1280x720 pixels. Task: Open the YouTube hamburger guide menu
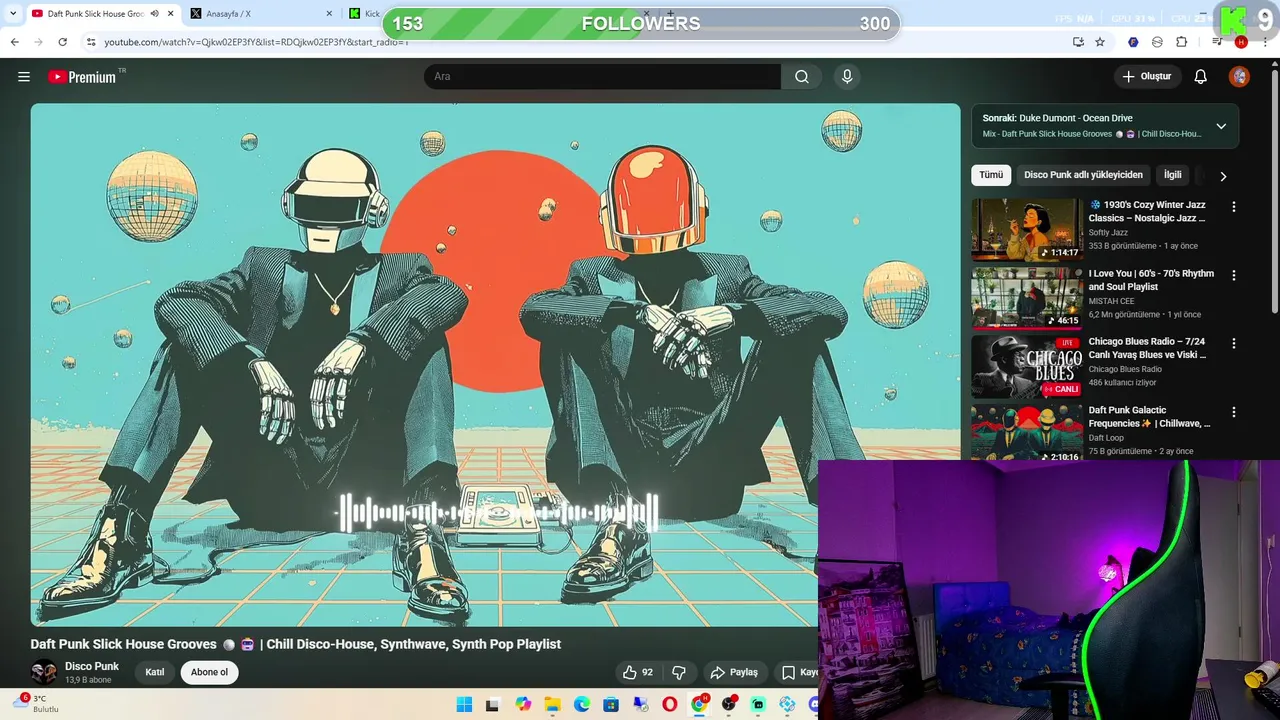pos(24,77)
